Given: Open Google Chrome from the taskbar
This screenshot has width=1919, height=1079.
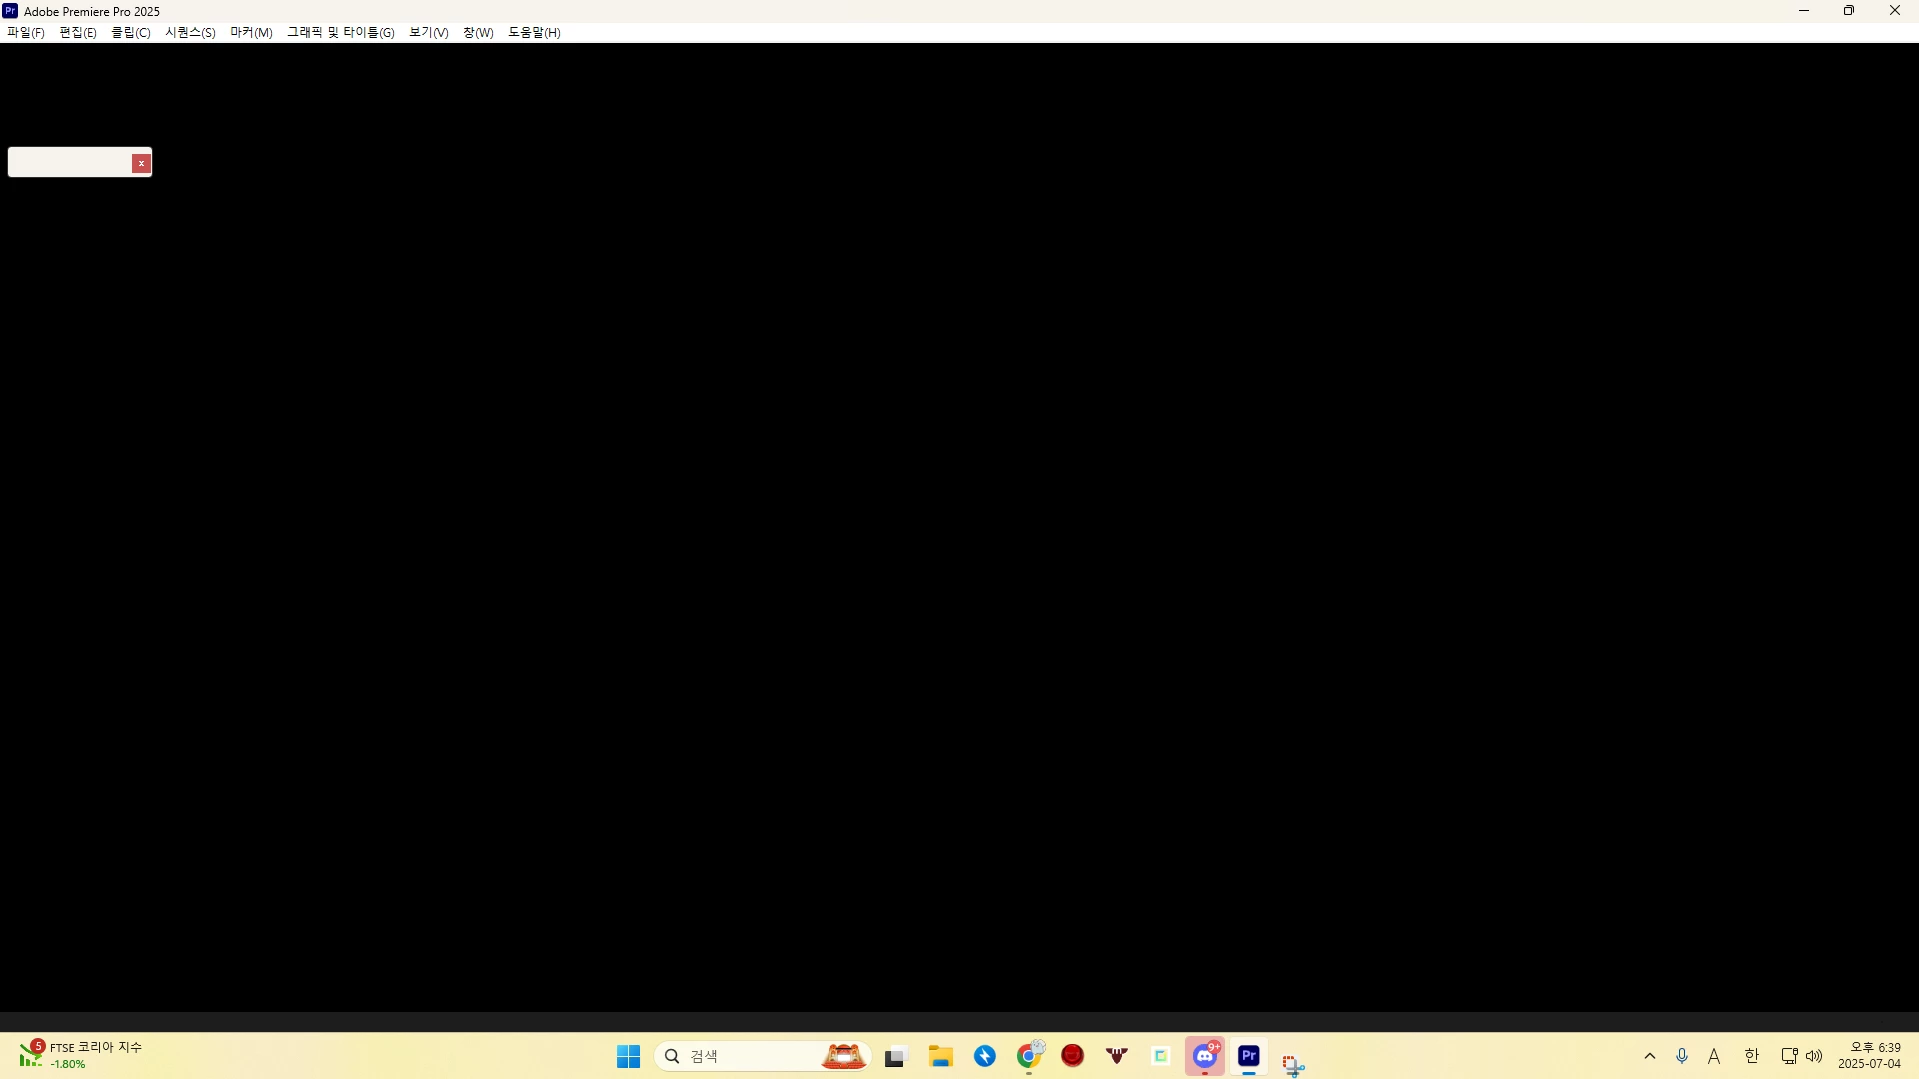Looking at the screenshot, I should (1029, 1056).
